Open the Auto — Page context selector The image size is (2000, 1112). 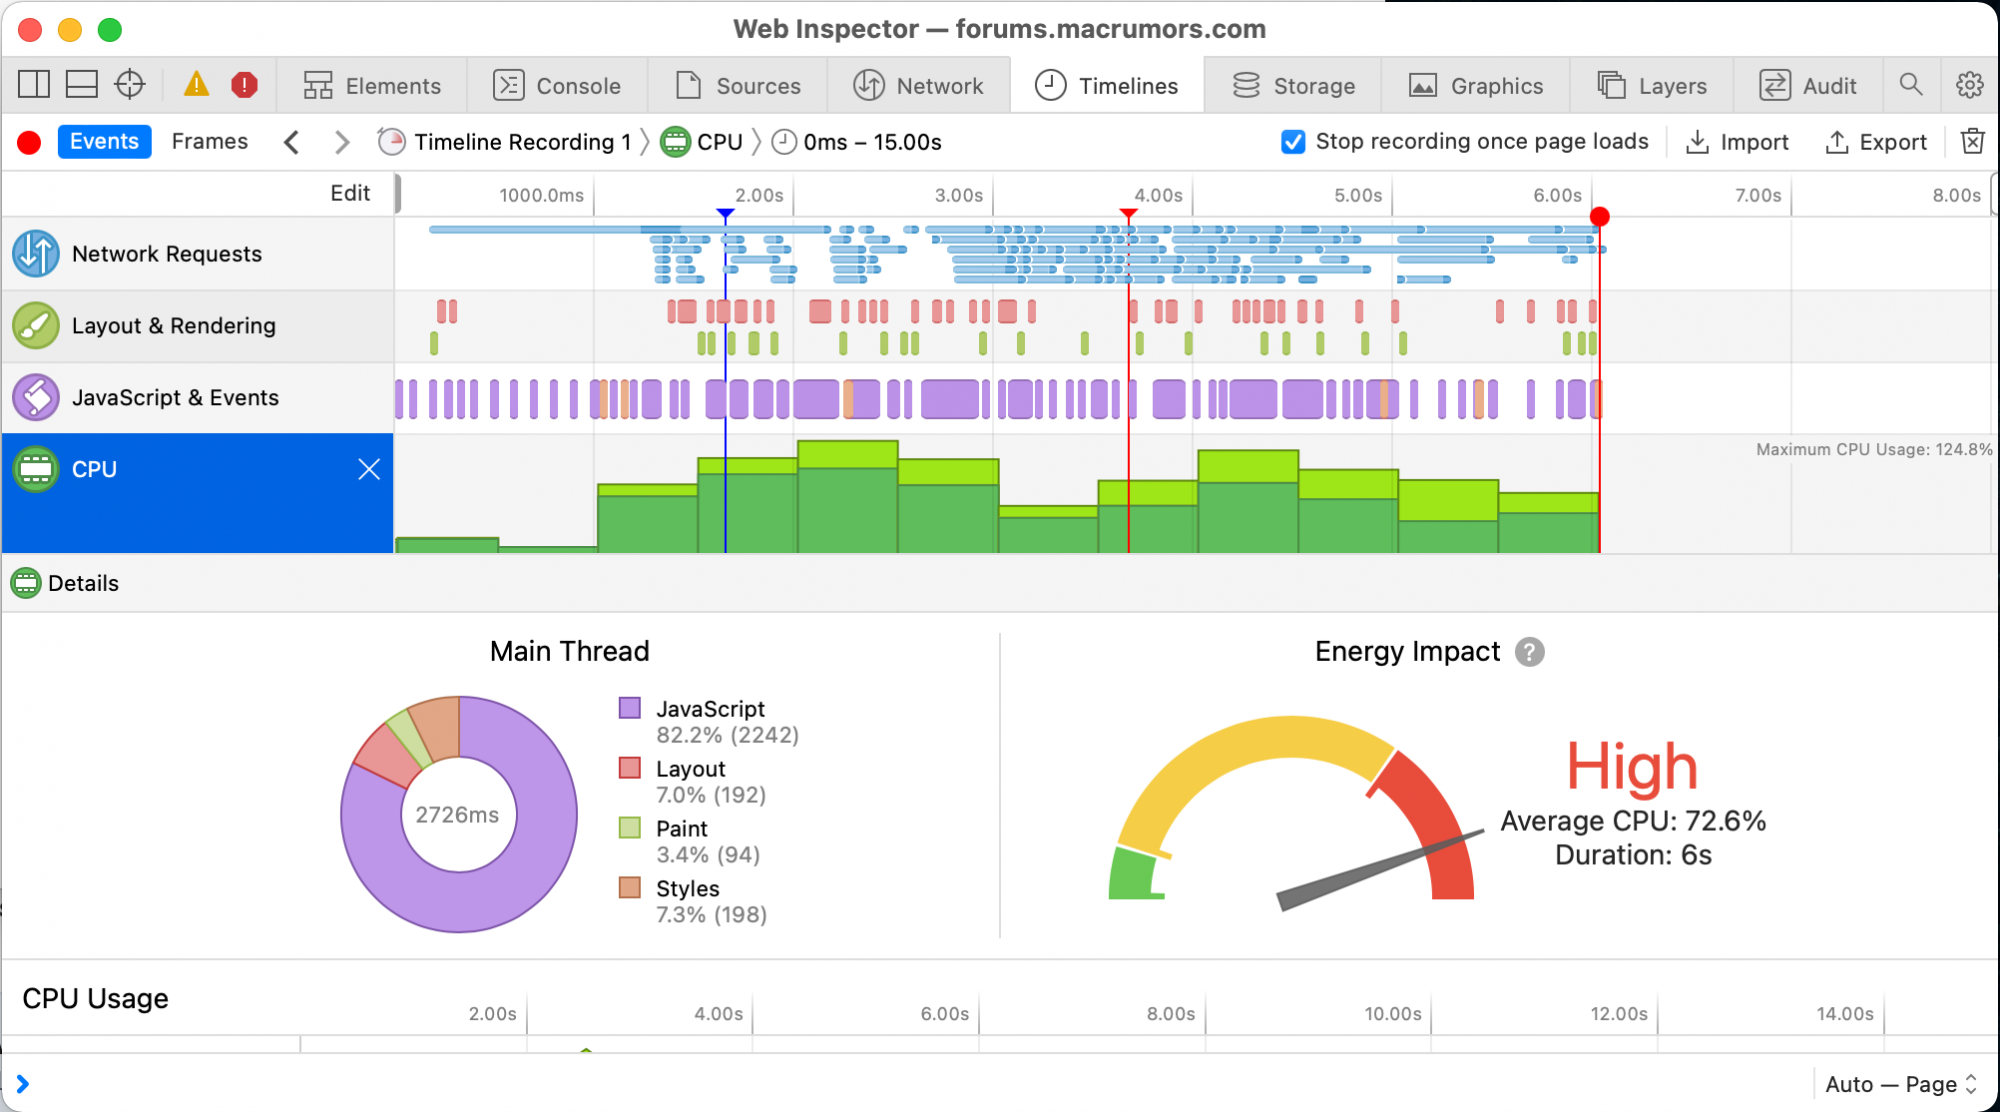click(x=1900, y=1084)
